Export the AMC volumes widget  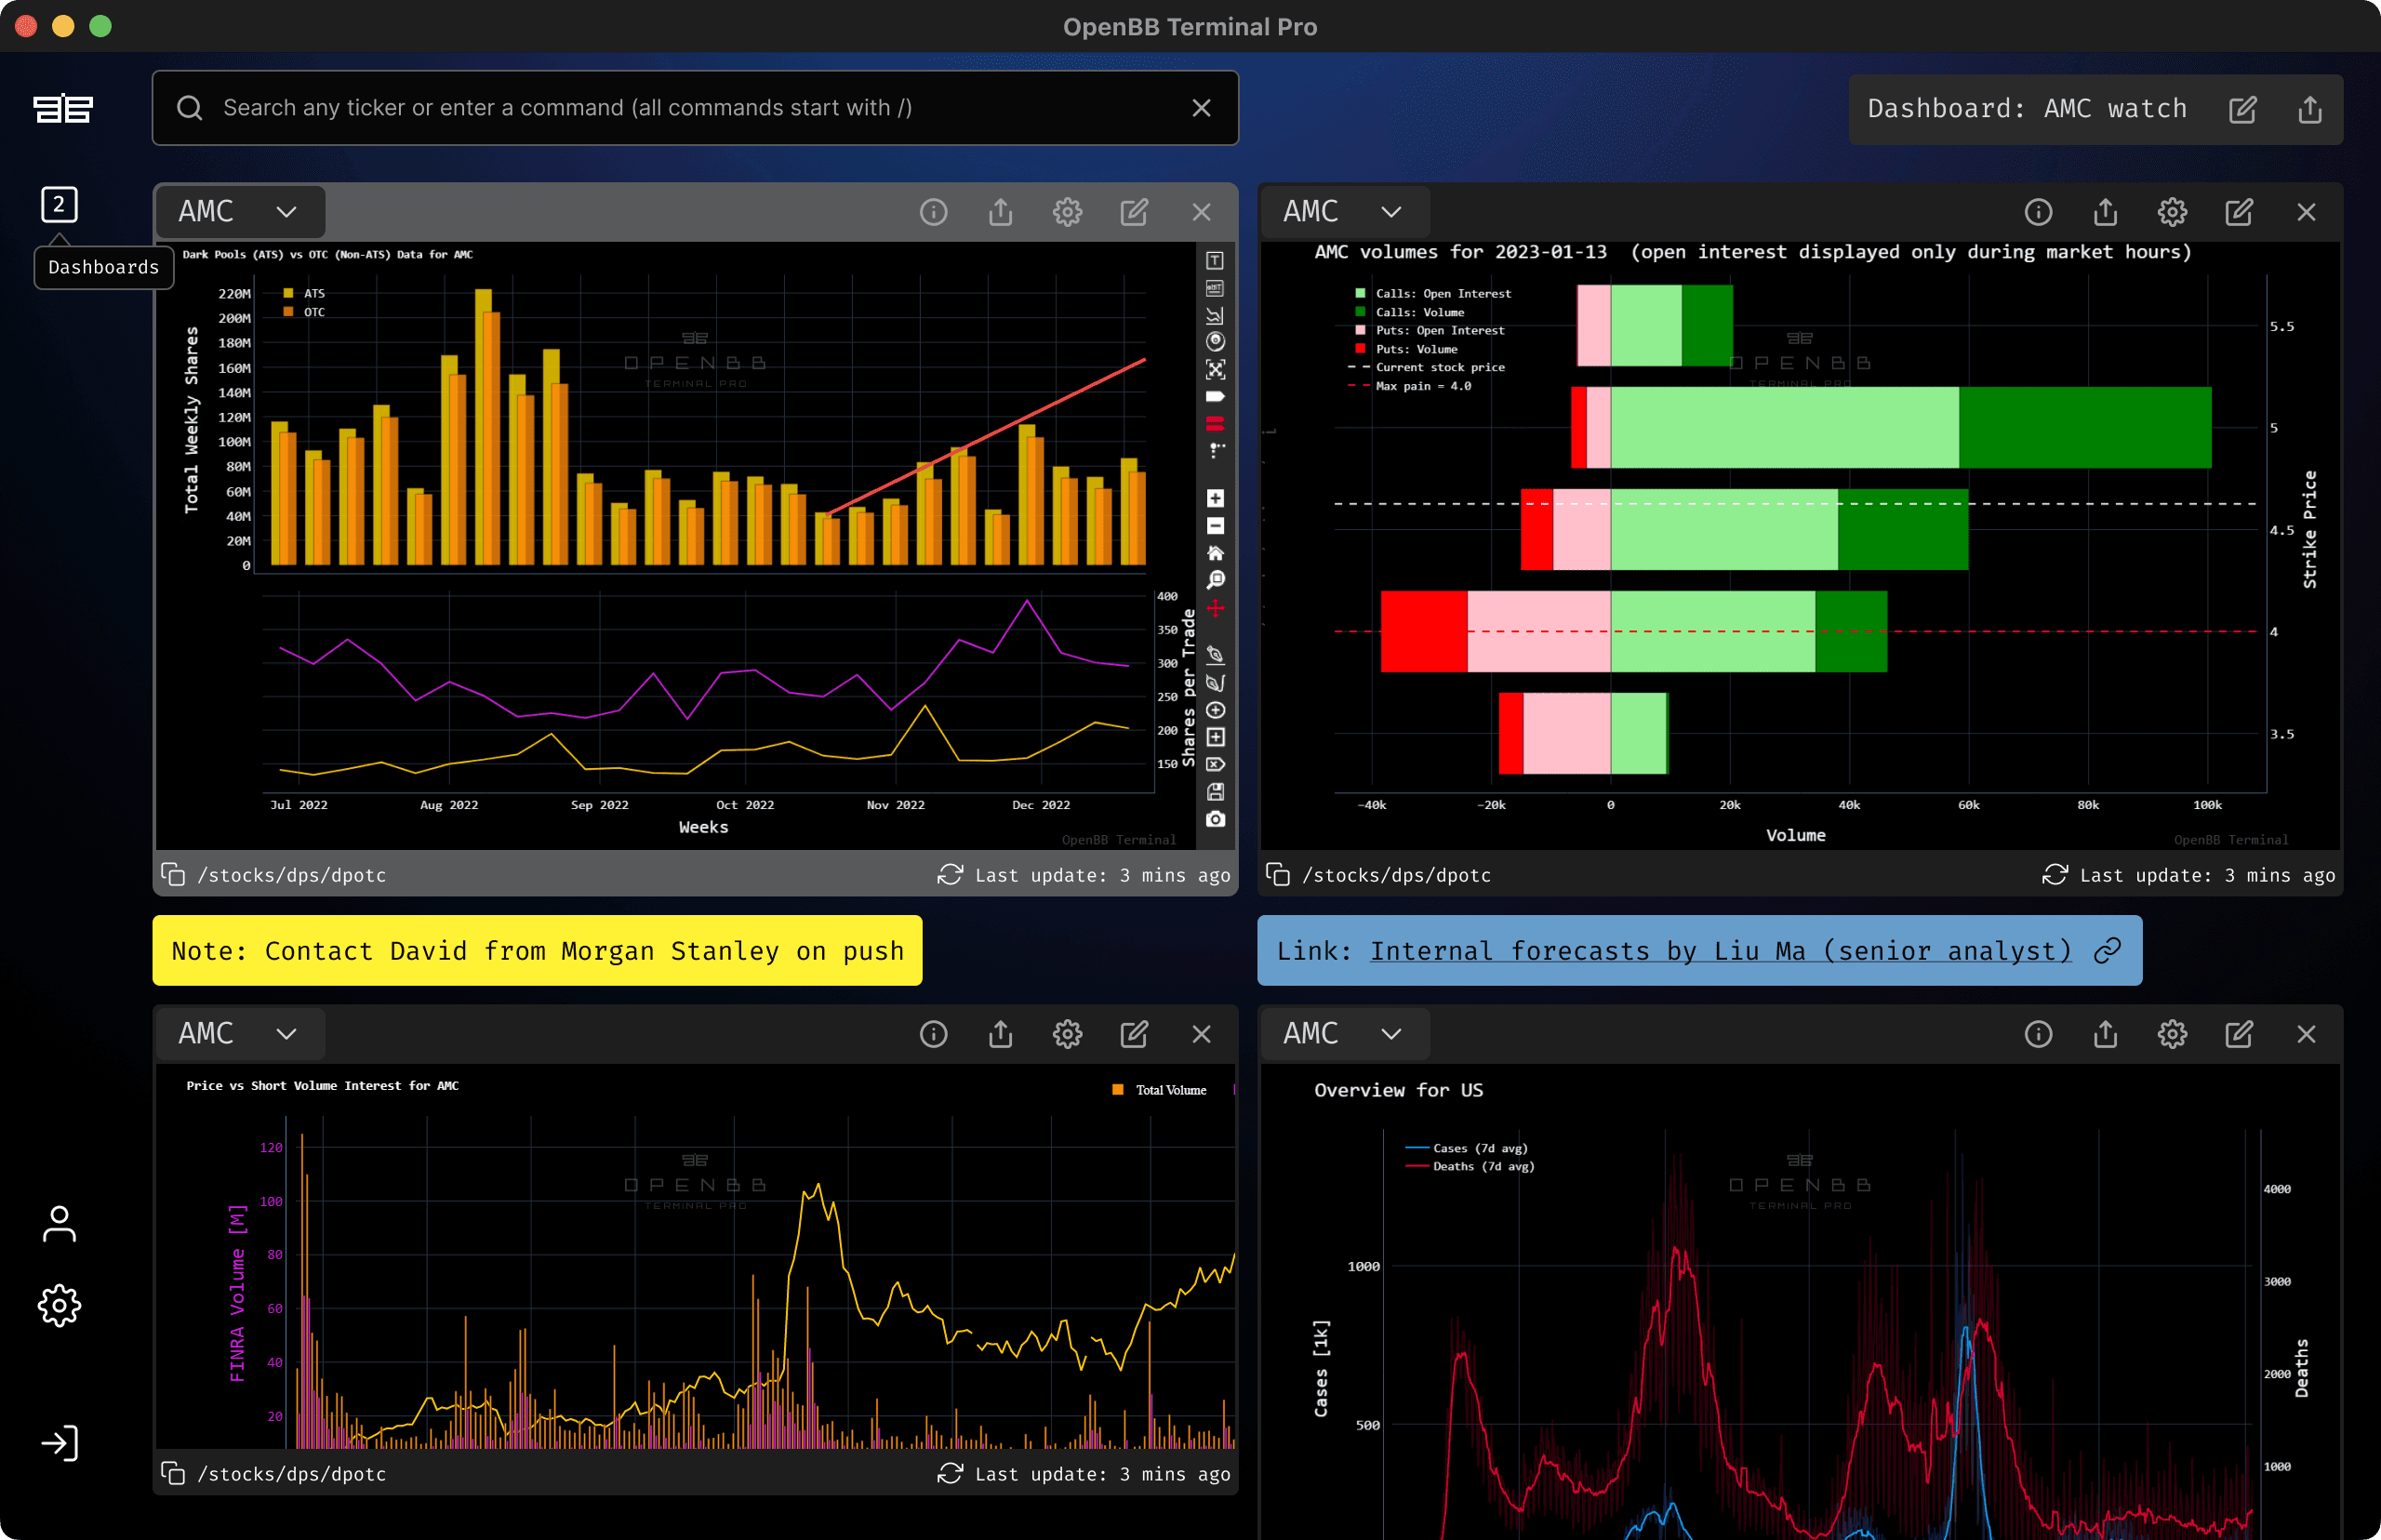pyautogui.click(x=2105, y=212)
